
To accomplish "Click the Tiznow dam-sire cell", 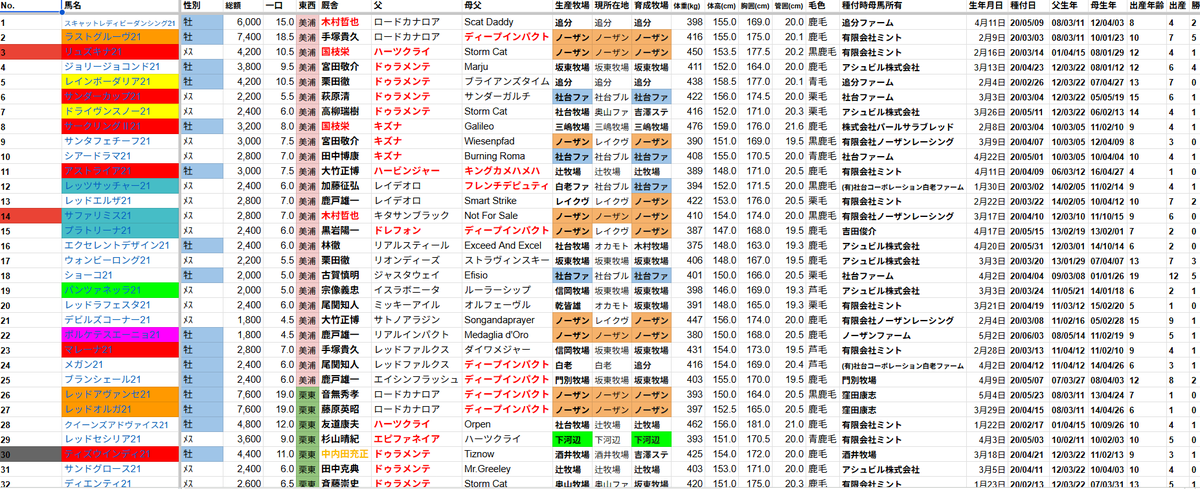I will tap(507, 454).
